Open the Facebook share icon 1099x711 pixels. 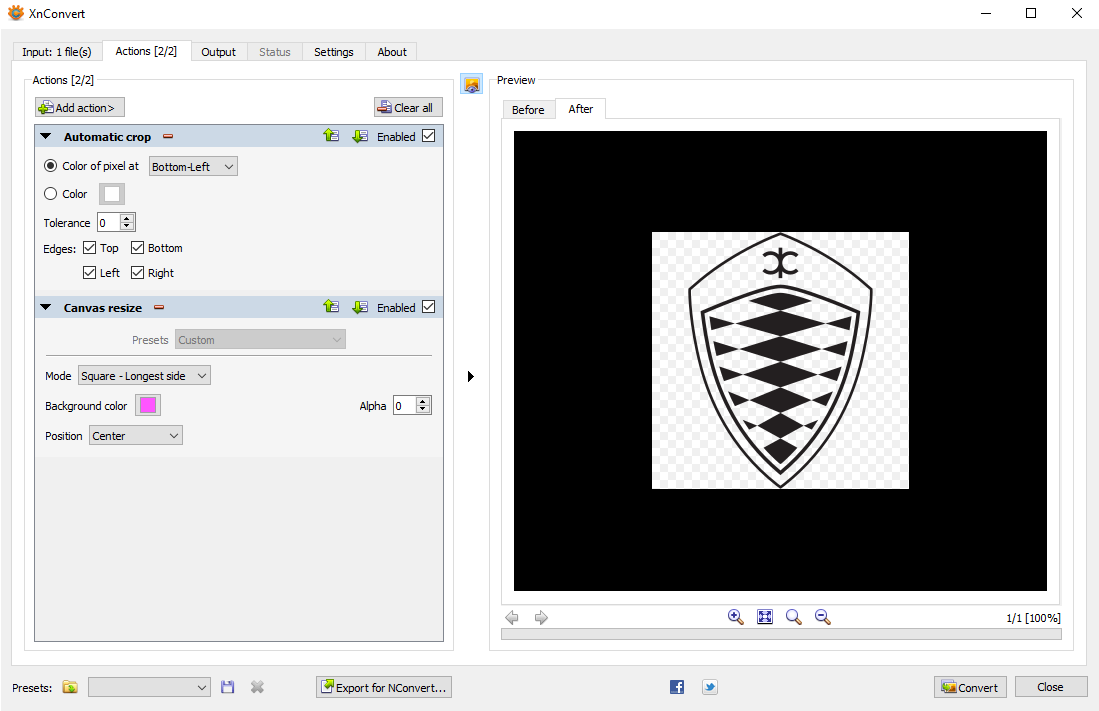[677, 687]
